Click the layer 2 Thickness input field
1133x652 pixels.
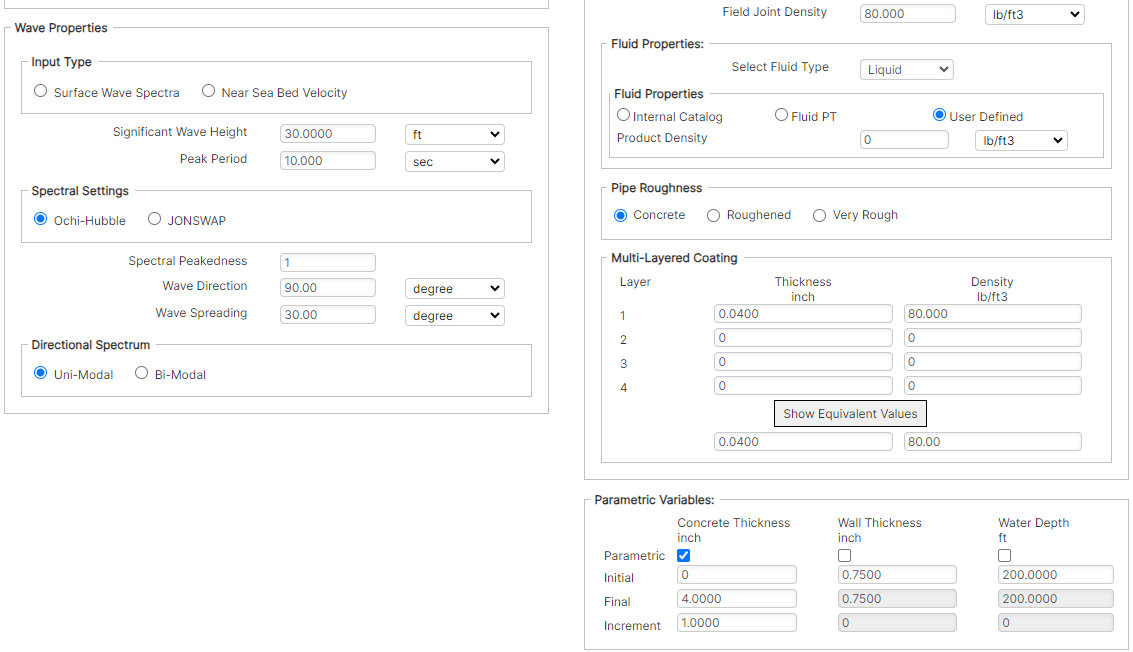[x=803, y=337]
